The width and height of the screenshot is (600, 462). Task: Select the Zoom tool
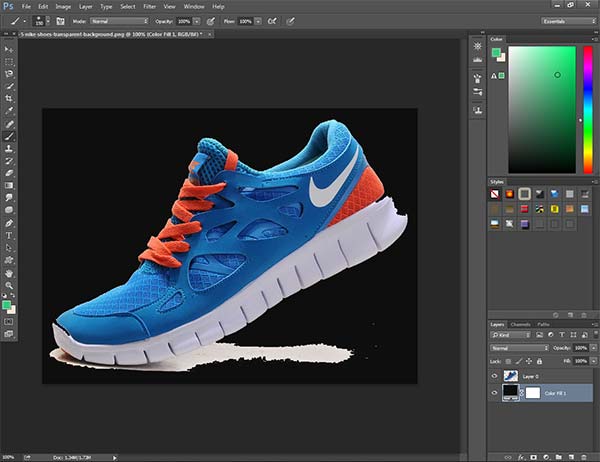[x=8, y=286]
